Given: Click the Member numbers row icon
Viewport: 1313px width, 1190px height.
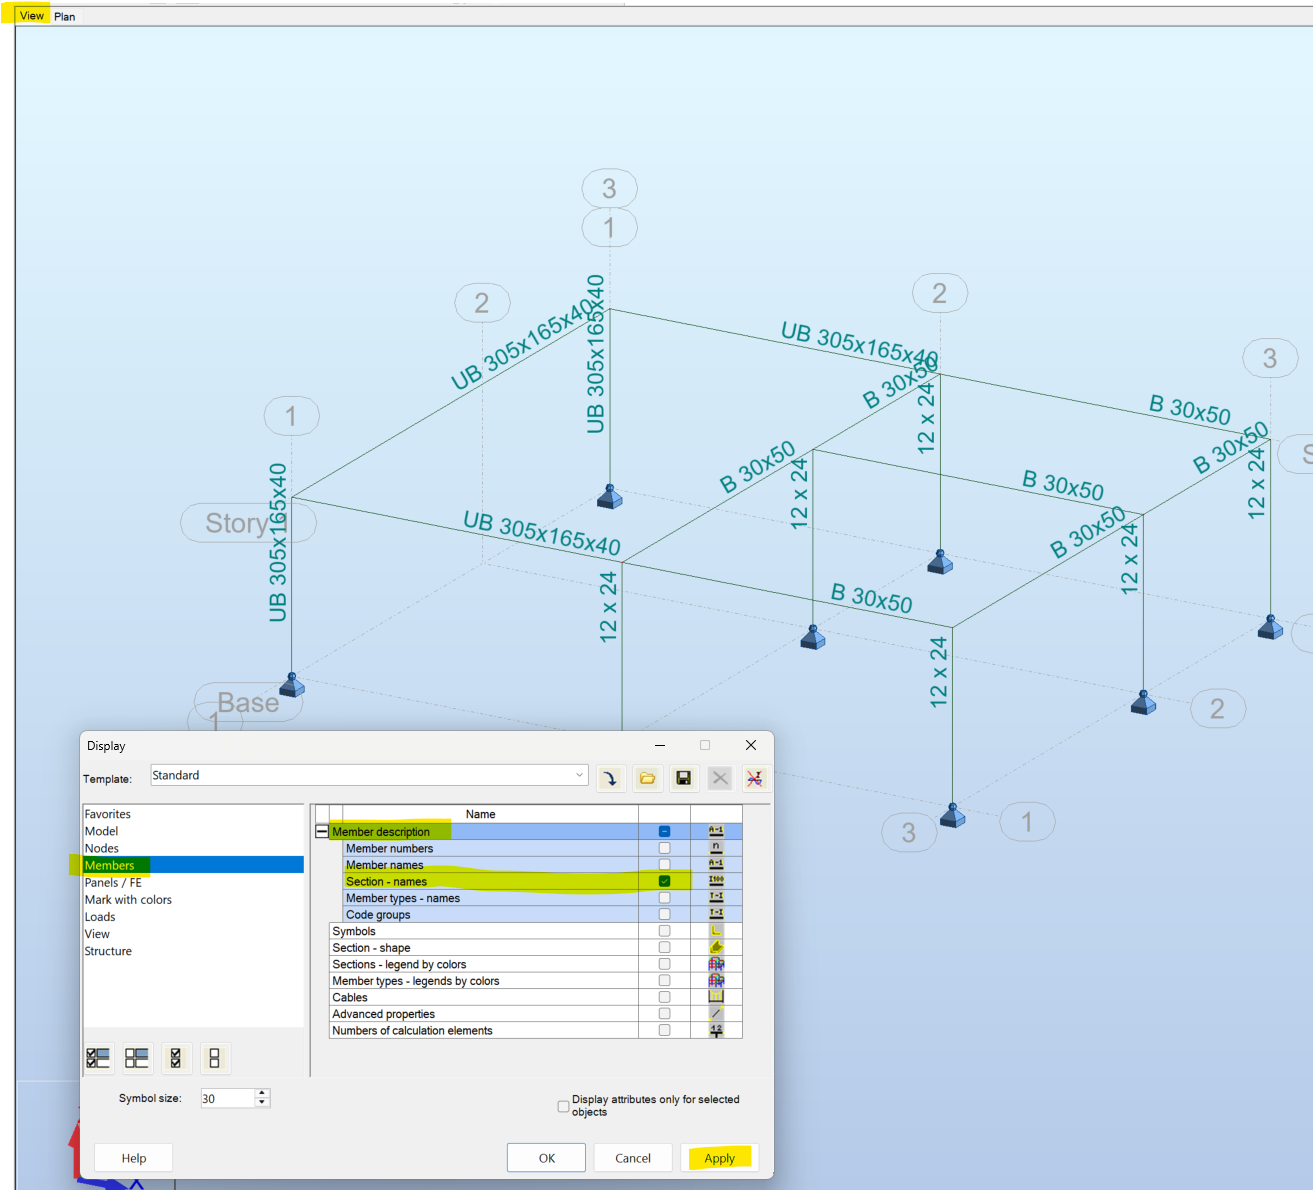Looking at the screenshot, I should 716,848.
